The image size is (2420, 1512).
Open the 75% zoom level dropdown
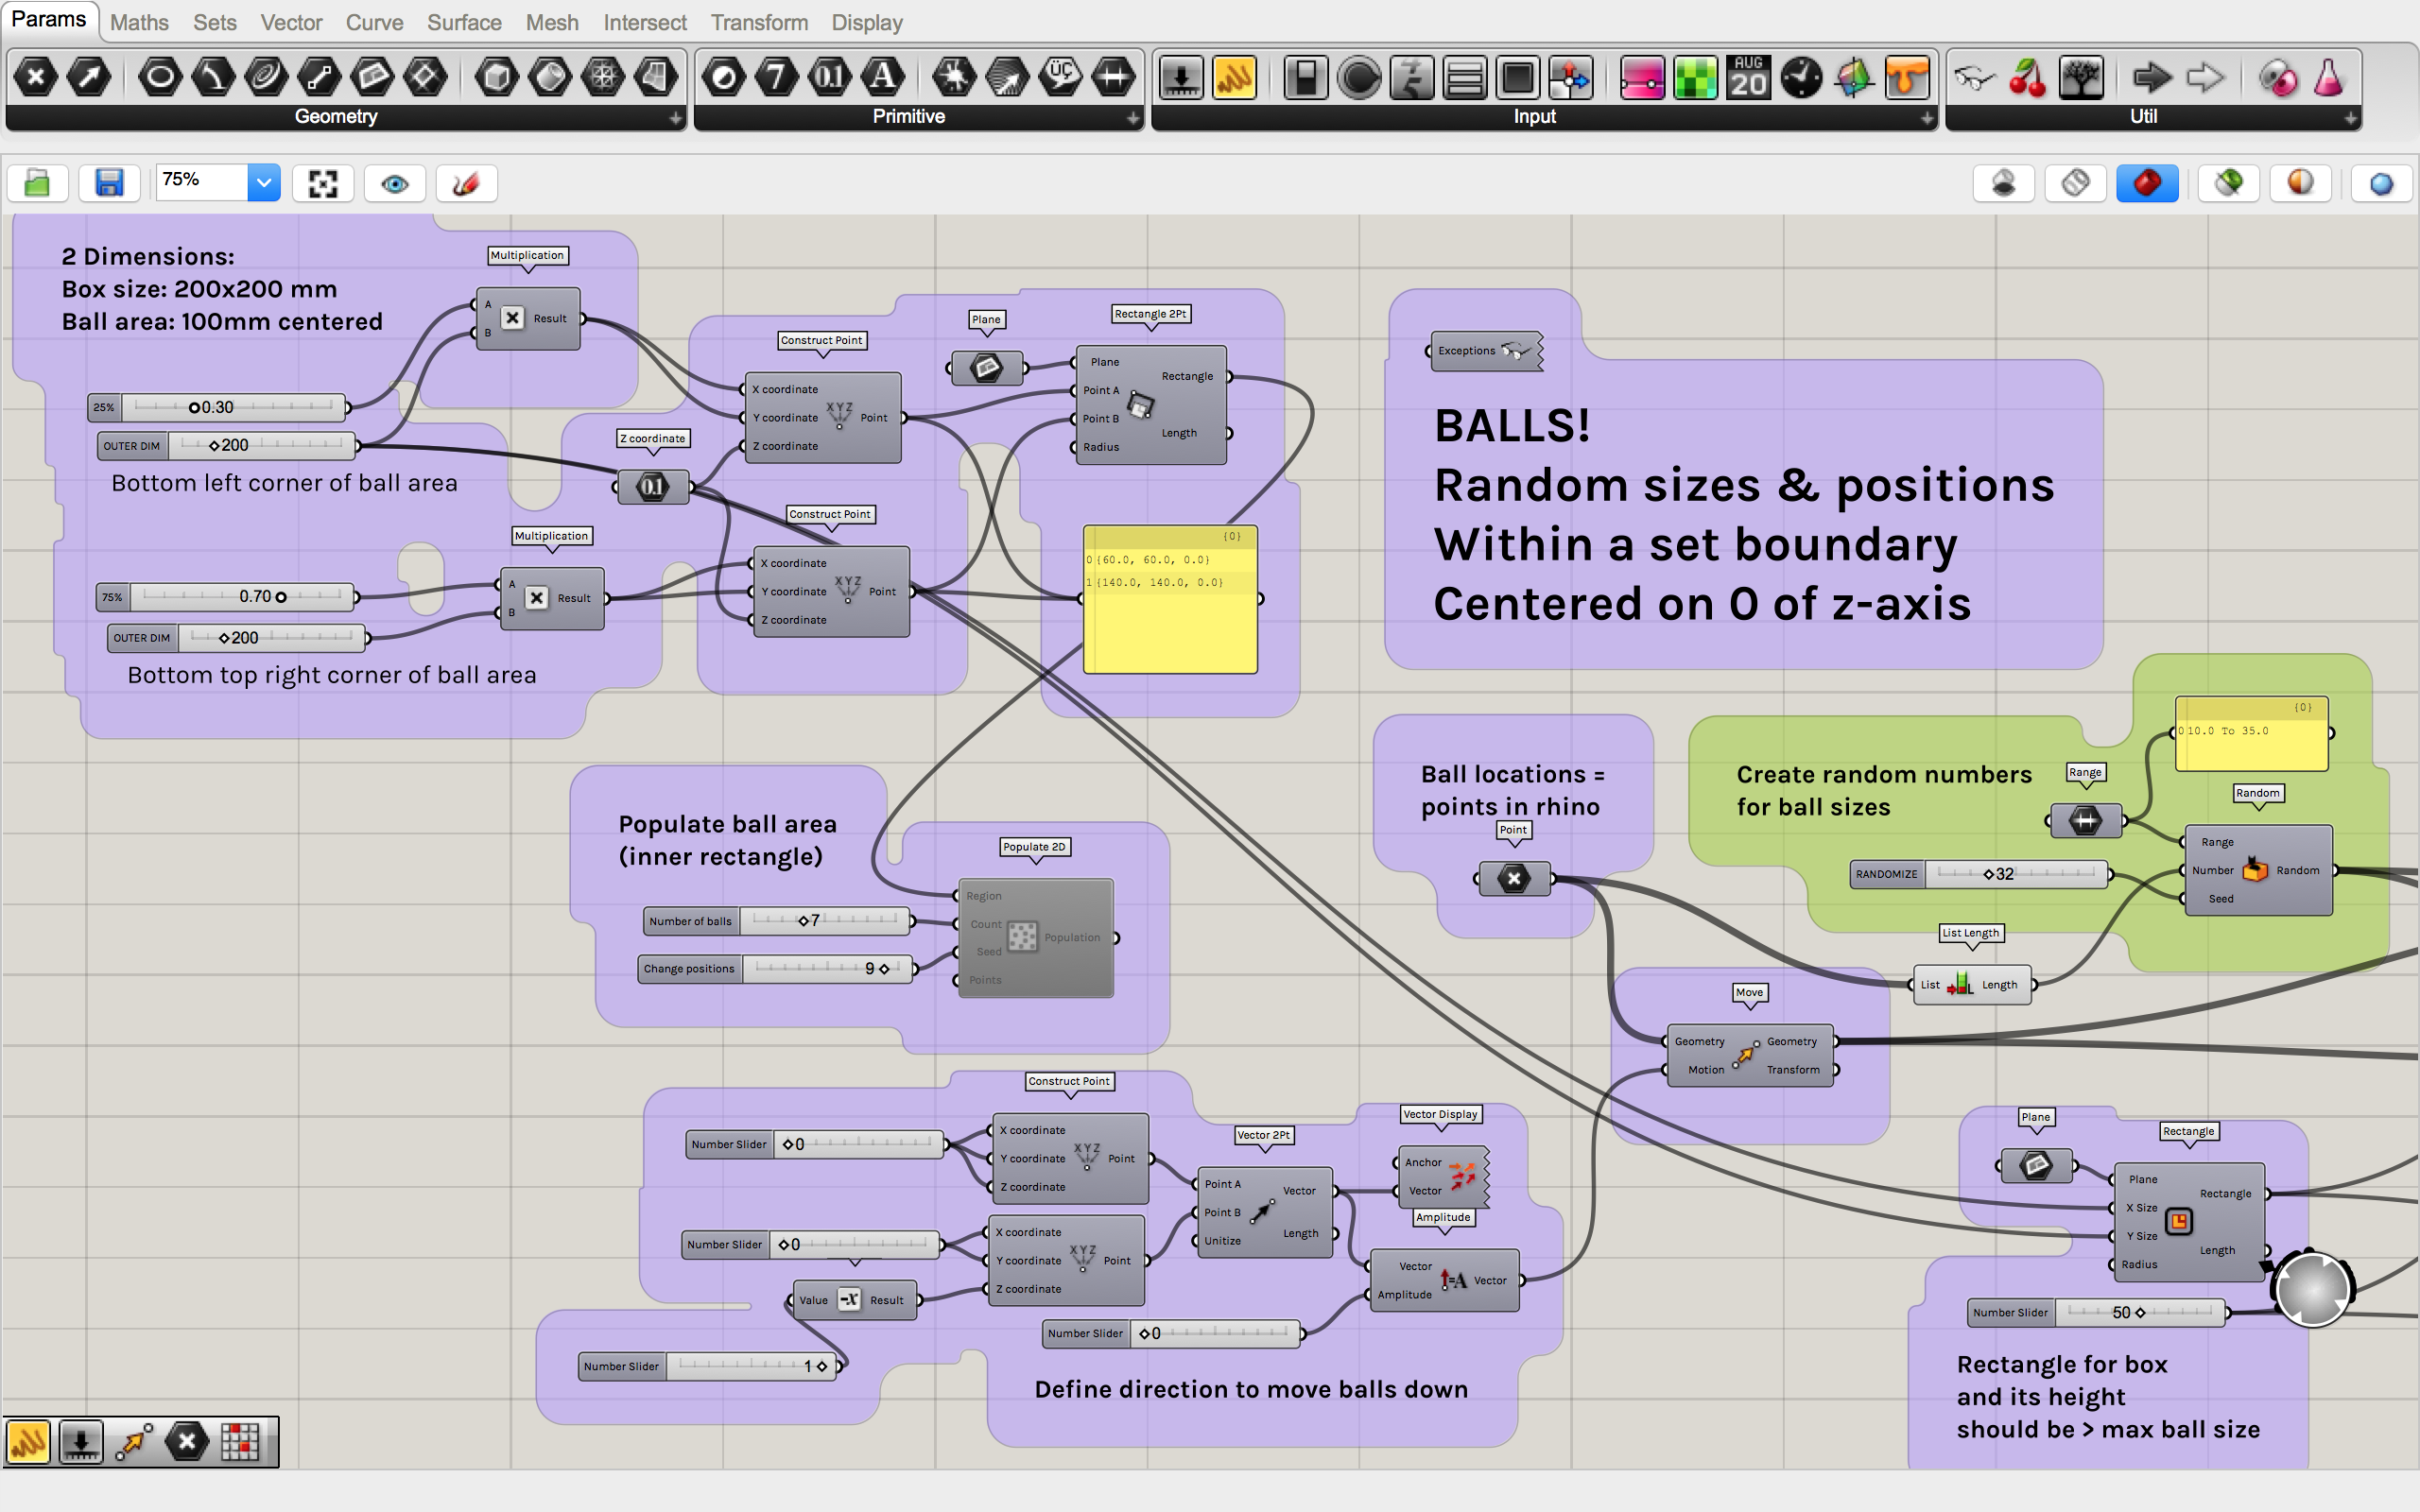click(264, 183)
